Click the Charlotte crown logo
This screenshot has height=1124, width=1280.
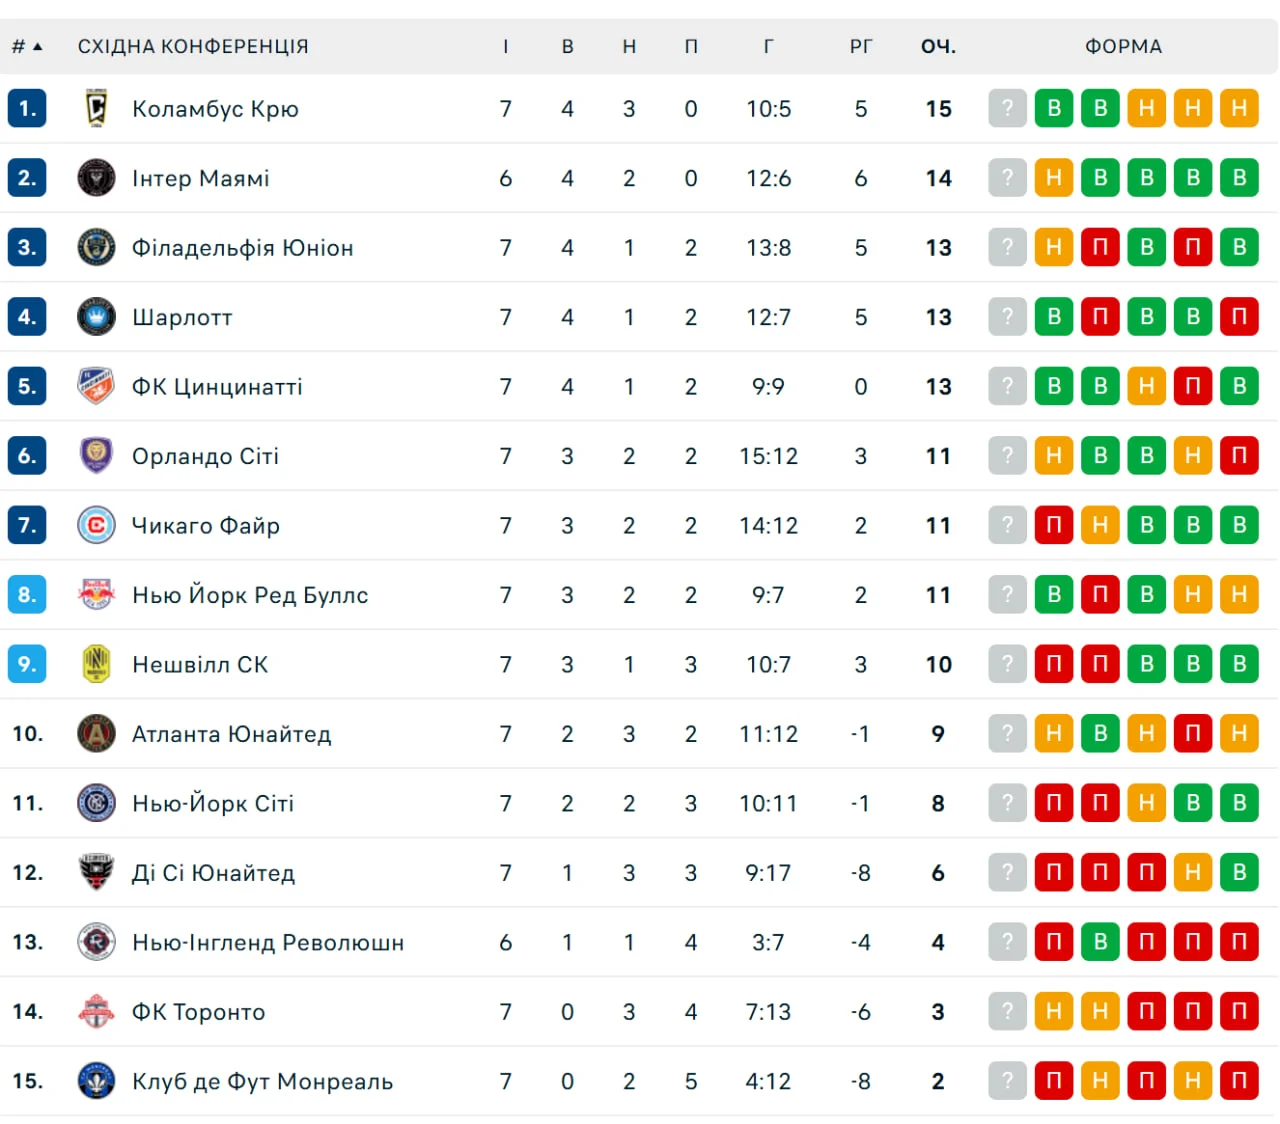coord(96,317)
